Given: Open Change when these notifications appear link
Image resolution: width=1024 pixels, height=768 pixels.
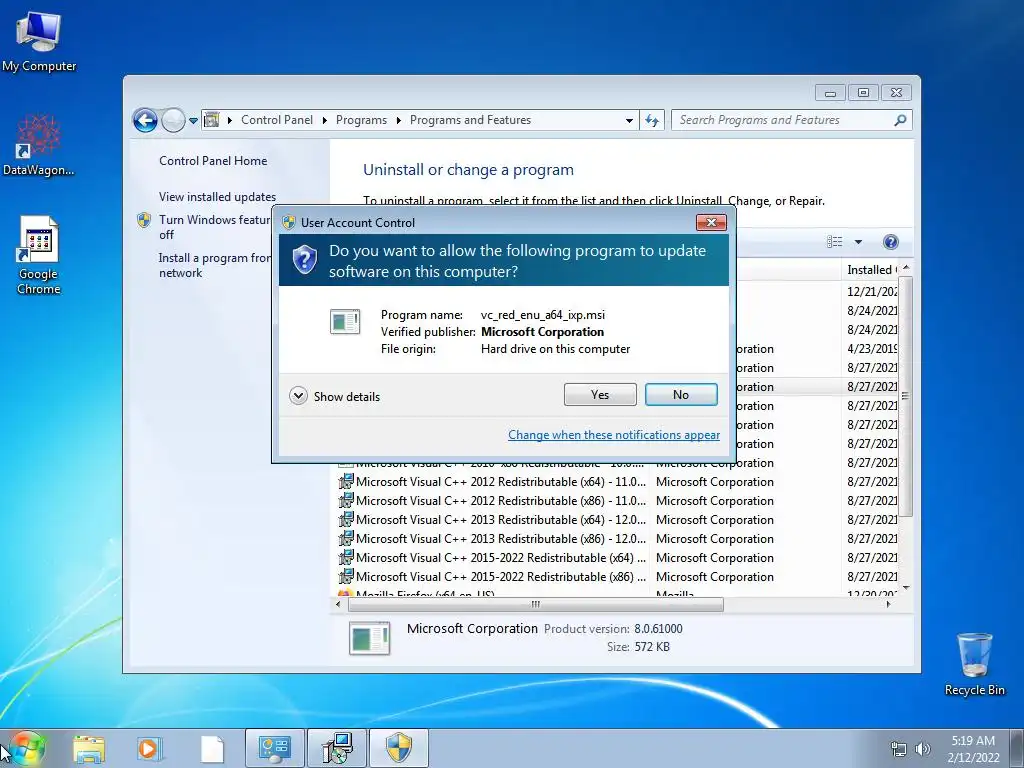Looking at the screenshot, I should pos(614,435).
